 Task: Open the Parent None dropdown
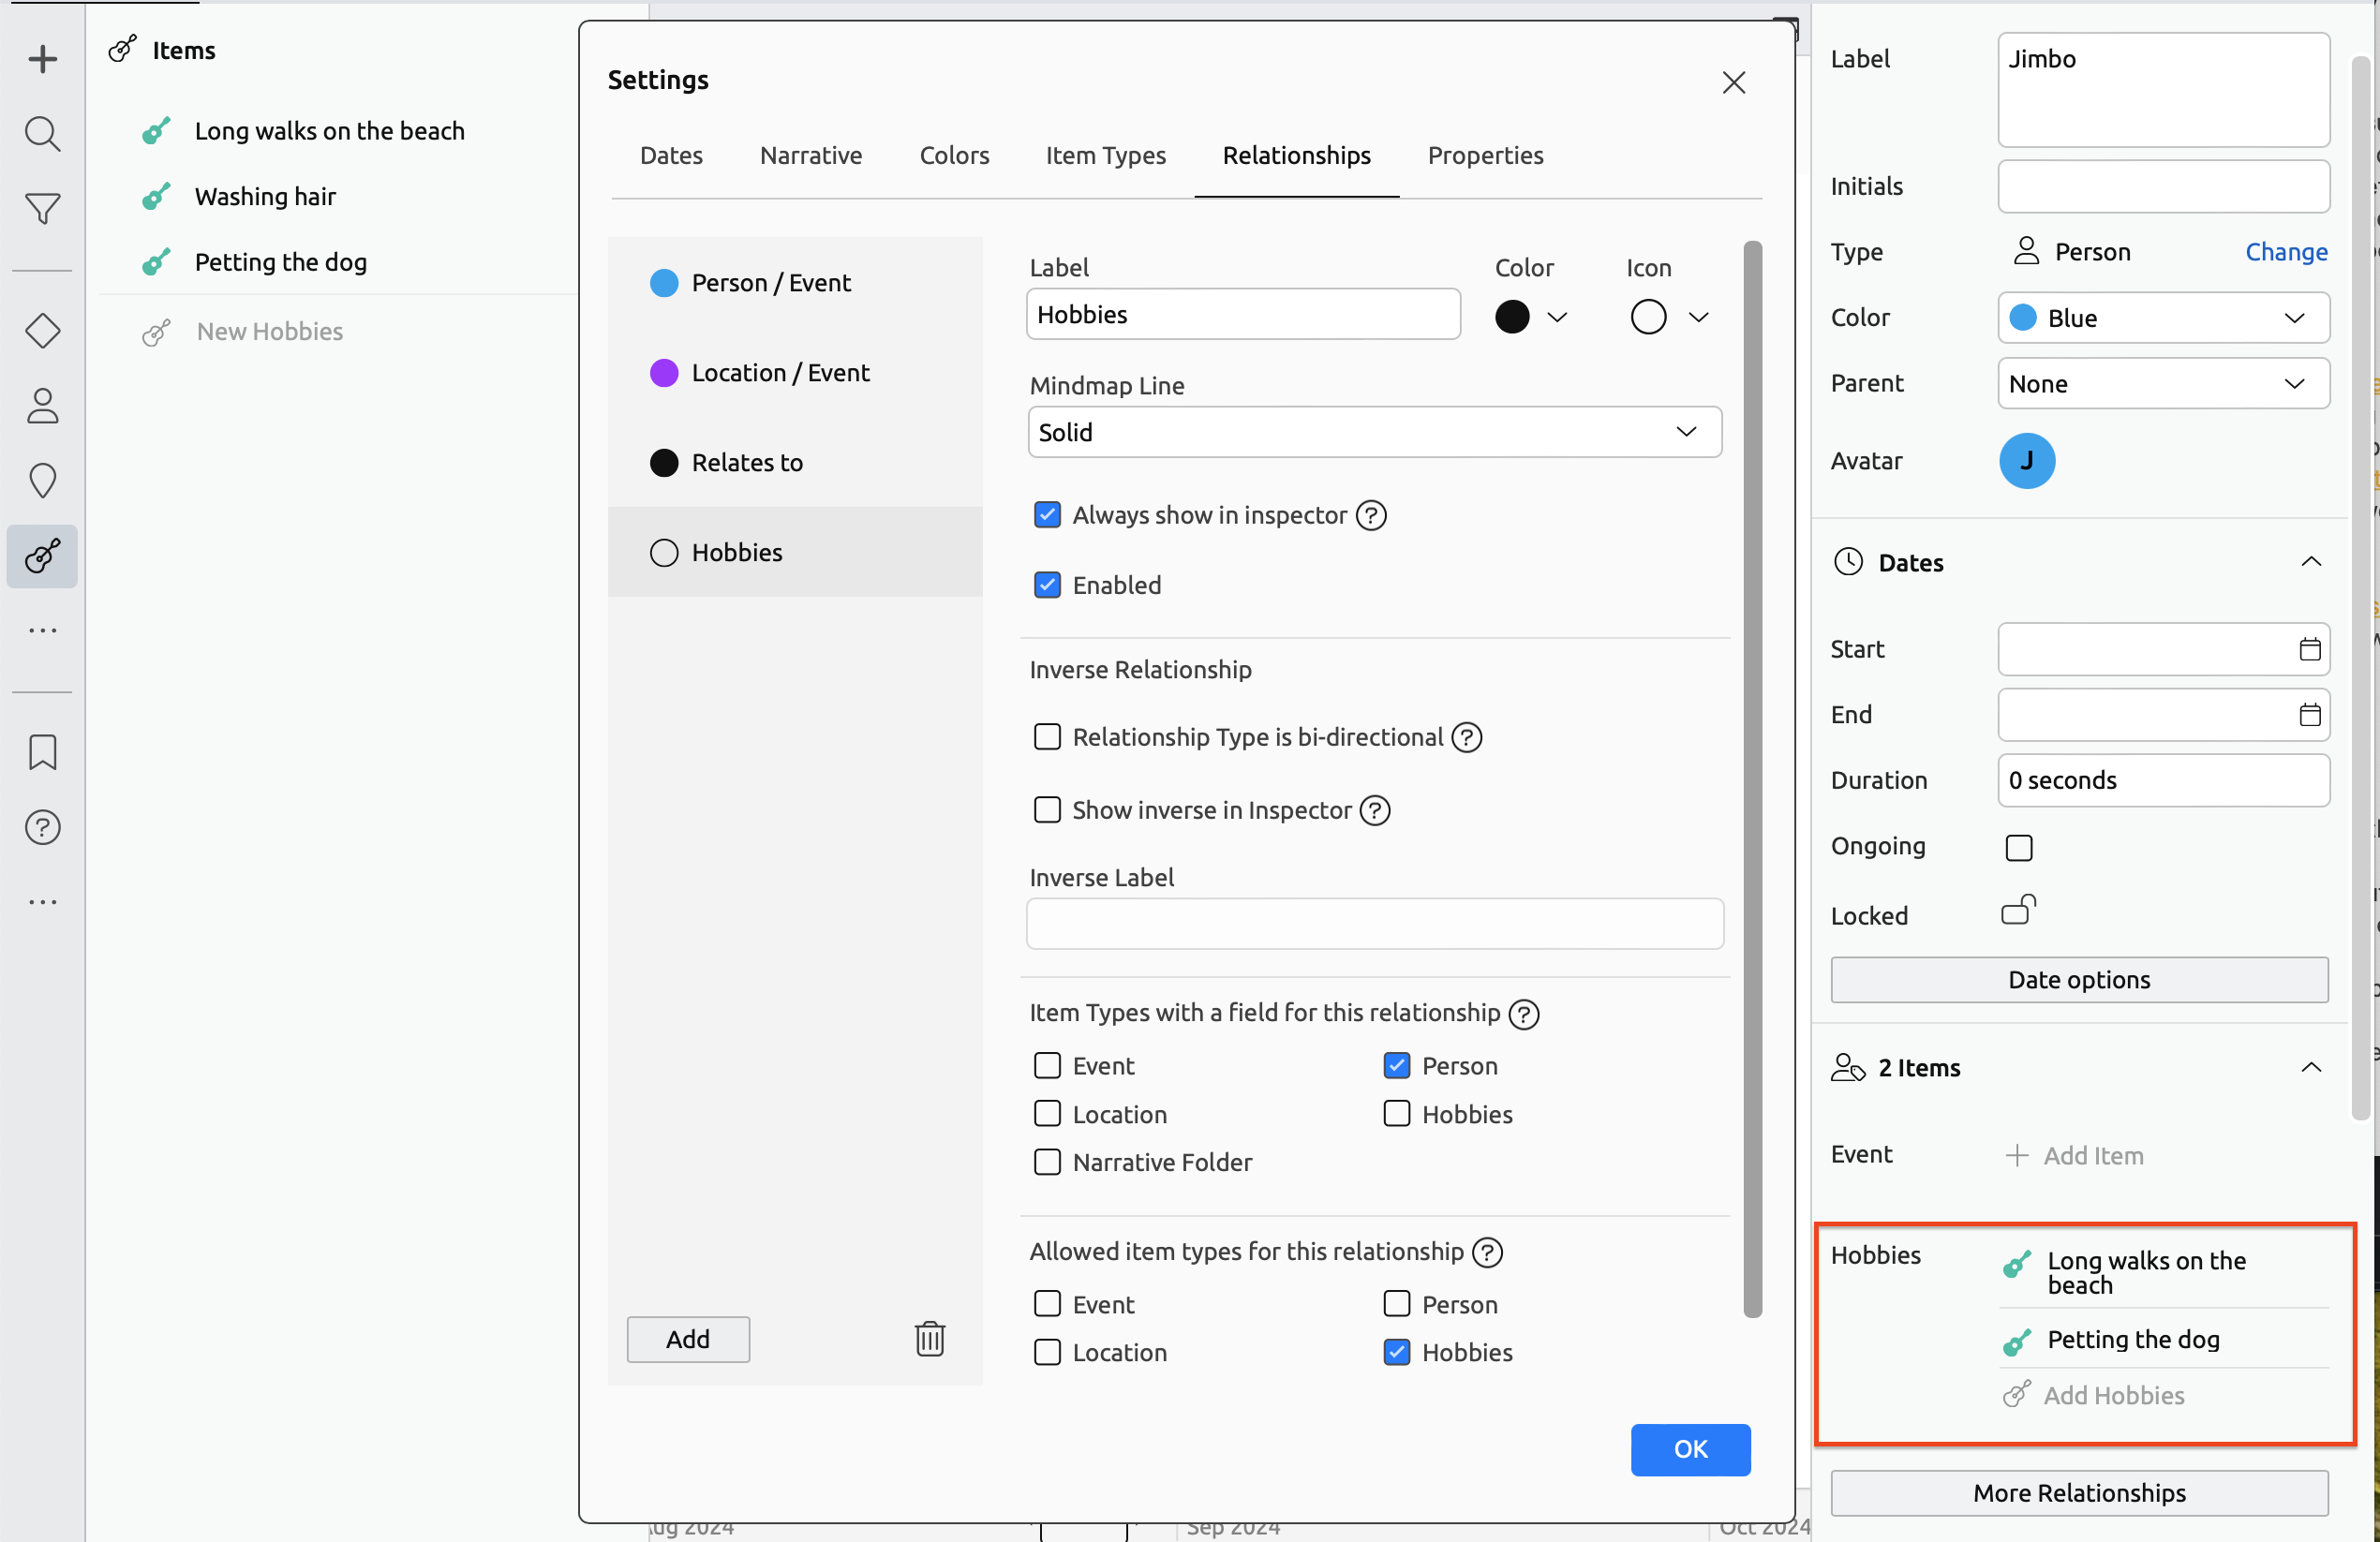(x=2163, y=384)
